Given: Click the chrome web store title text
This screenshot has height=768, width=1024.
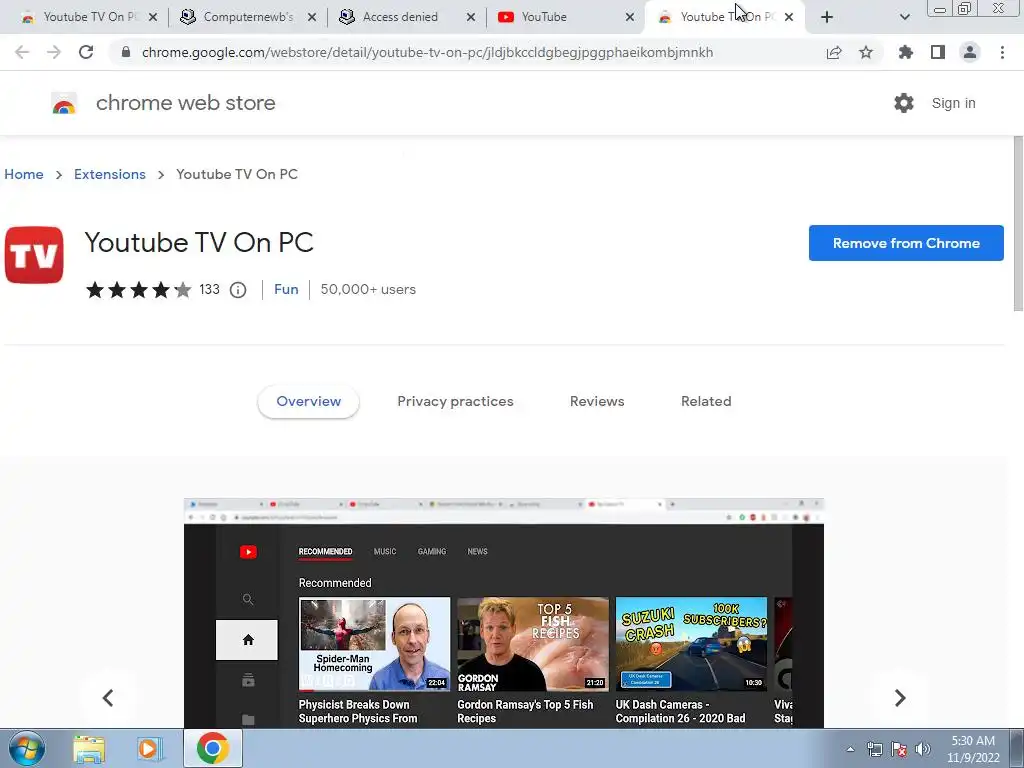Looking at the screenshot, I should [185, 103].
